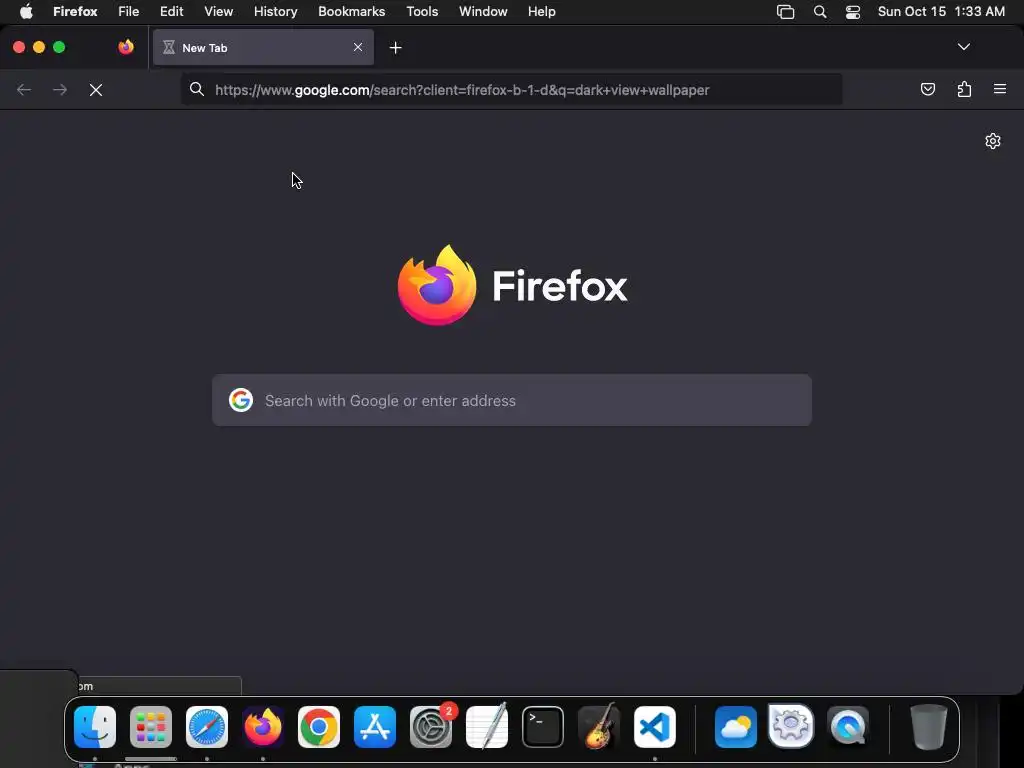The width and height of the screenshot is (1024, 768).
Task: Stop loading the page with X button
Action: tap(96, 90)
